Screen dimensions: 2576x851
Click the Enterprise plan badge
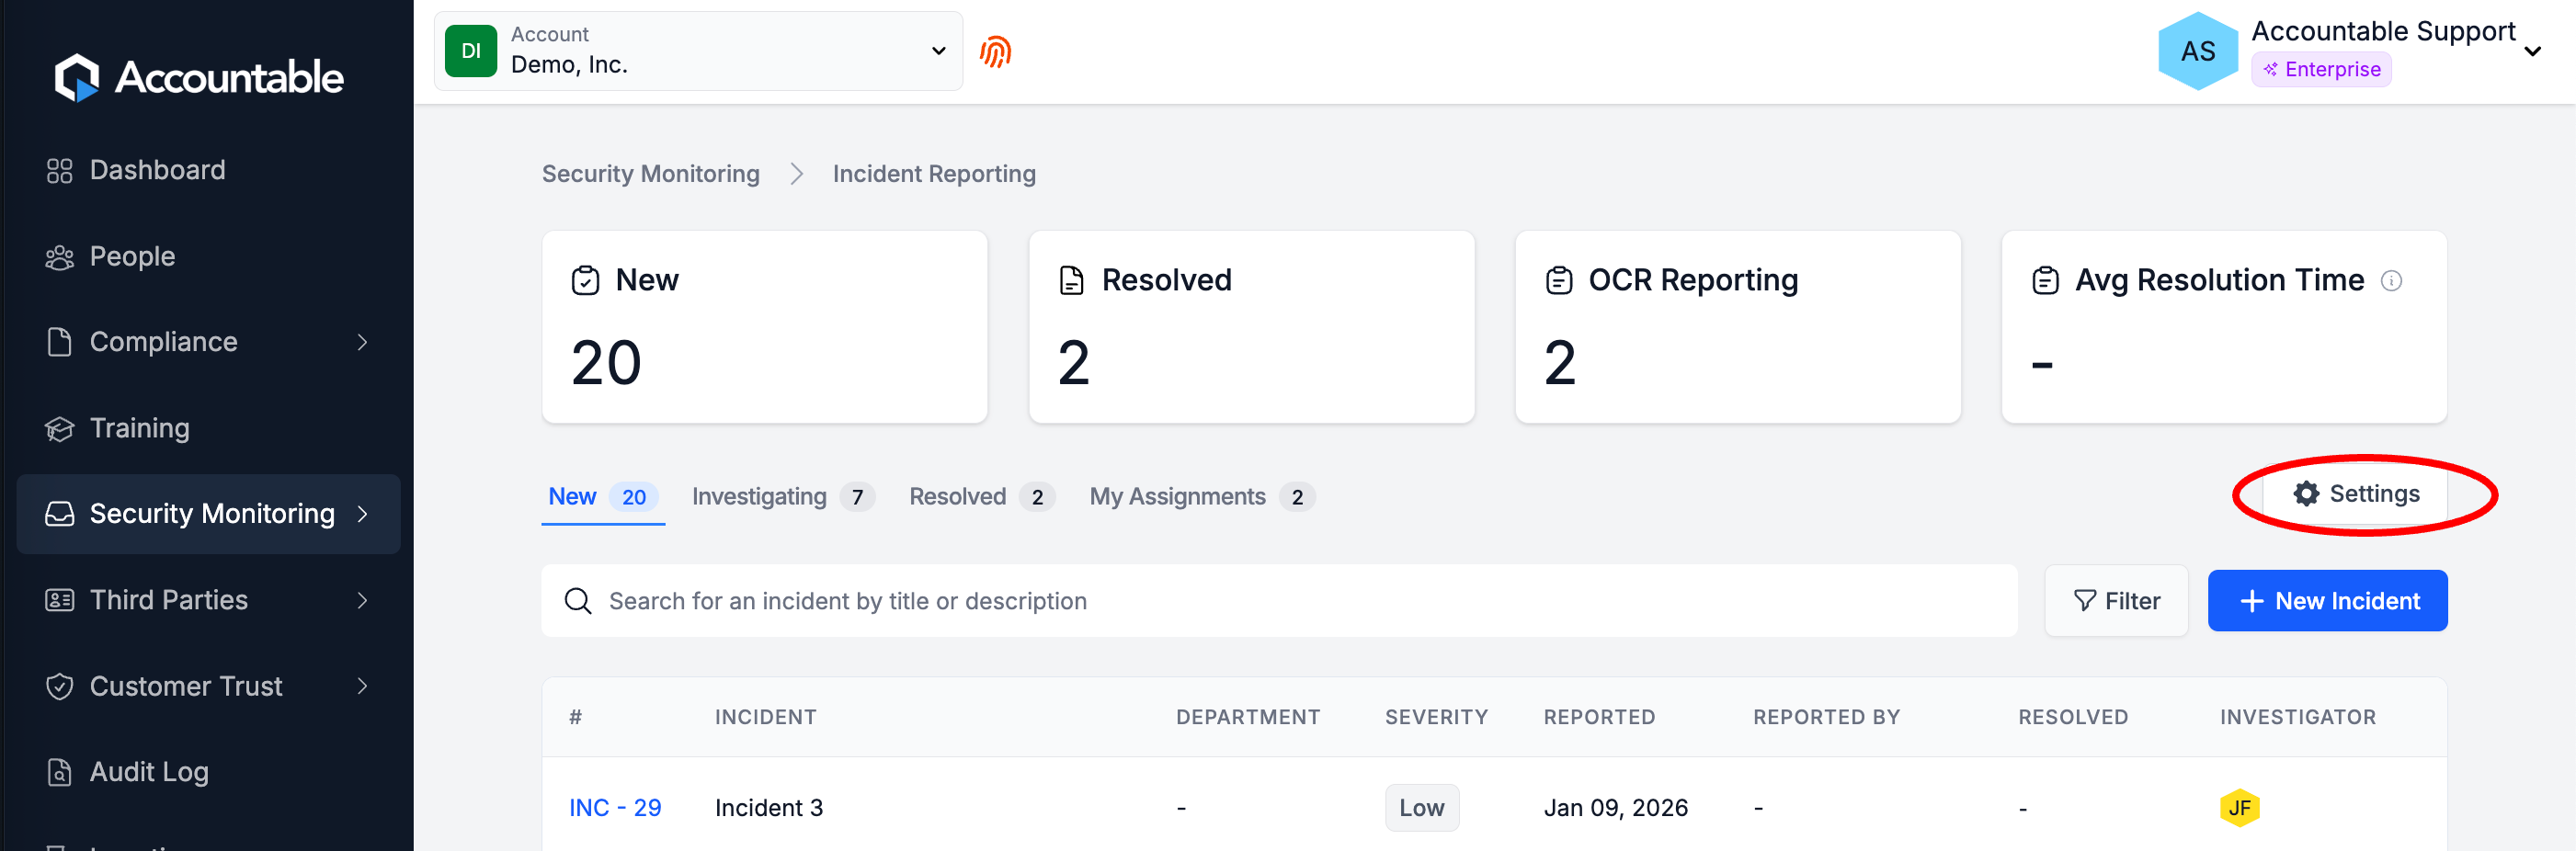pyautogui.click(x=2321, y=70)
